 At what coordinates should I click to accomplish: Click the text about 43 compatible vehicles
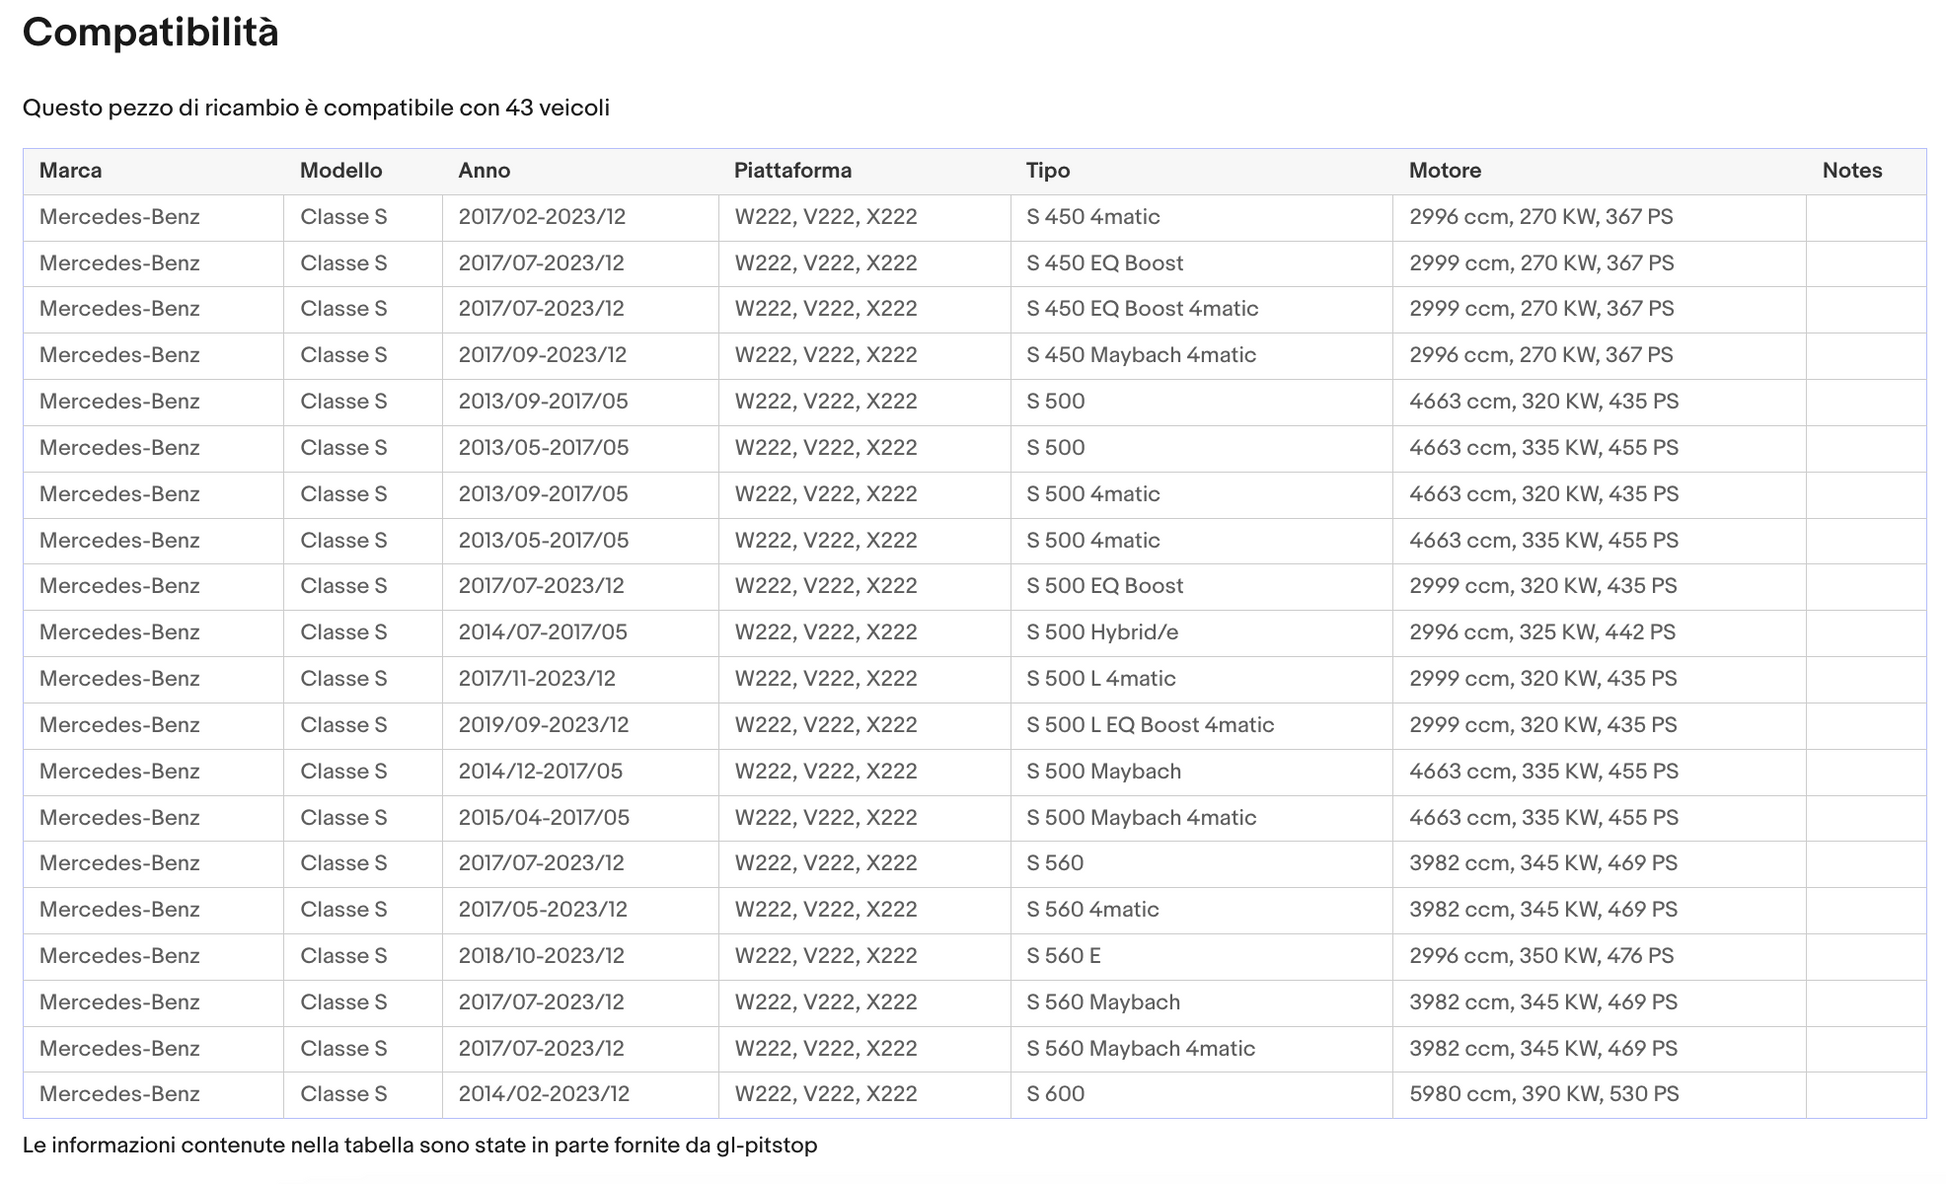(316, 108)
